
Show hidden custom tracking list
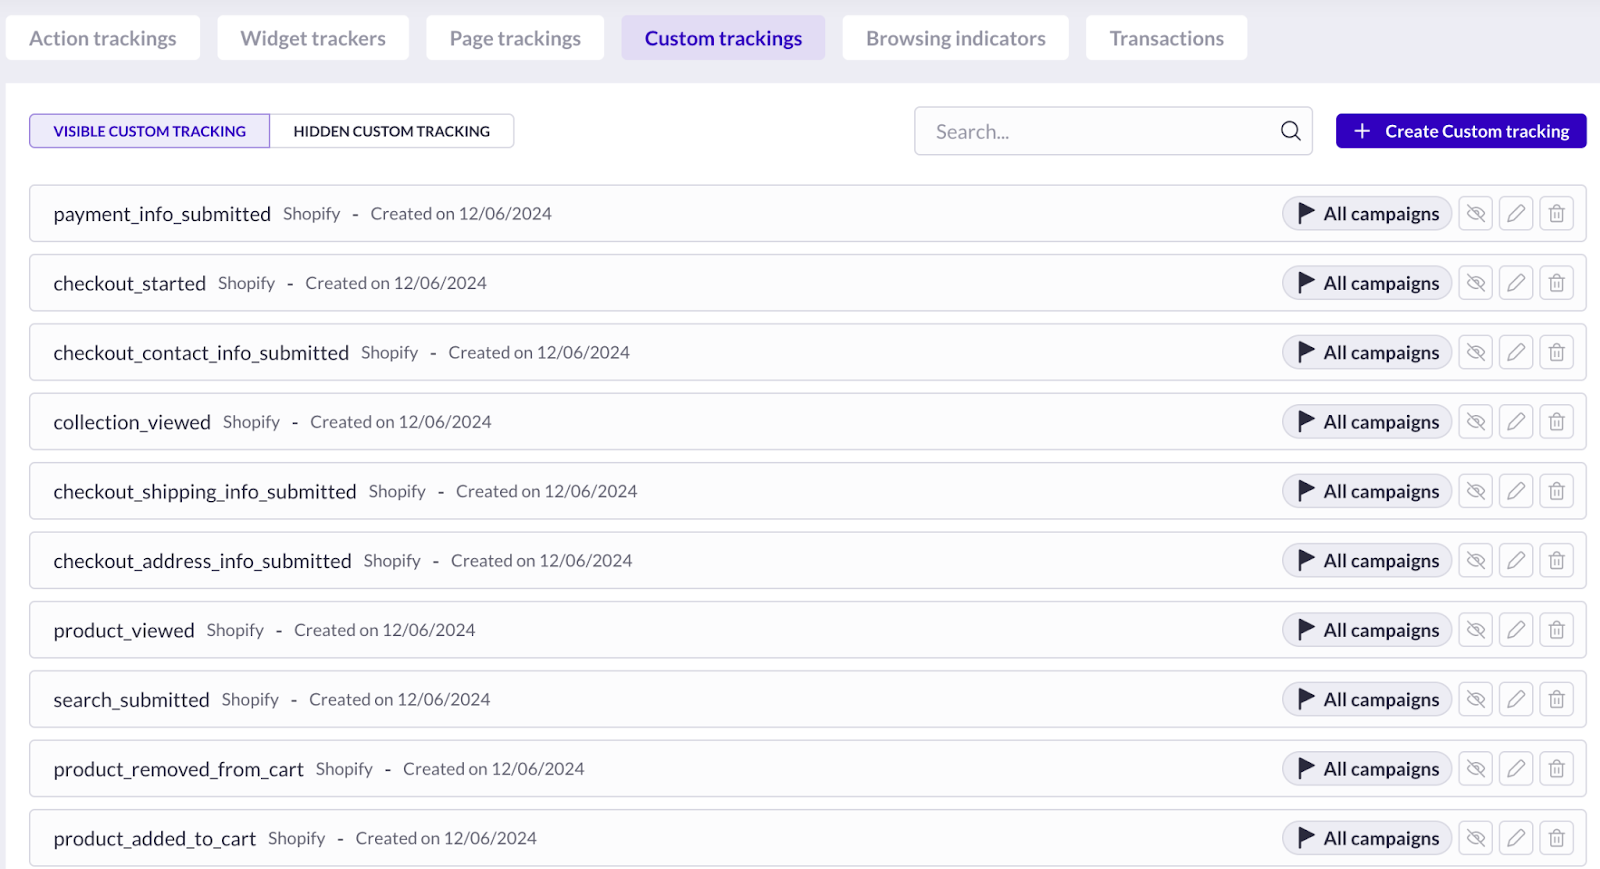pyautogui.click(x=392, y=131)
